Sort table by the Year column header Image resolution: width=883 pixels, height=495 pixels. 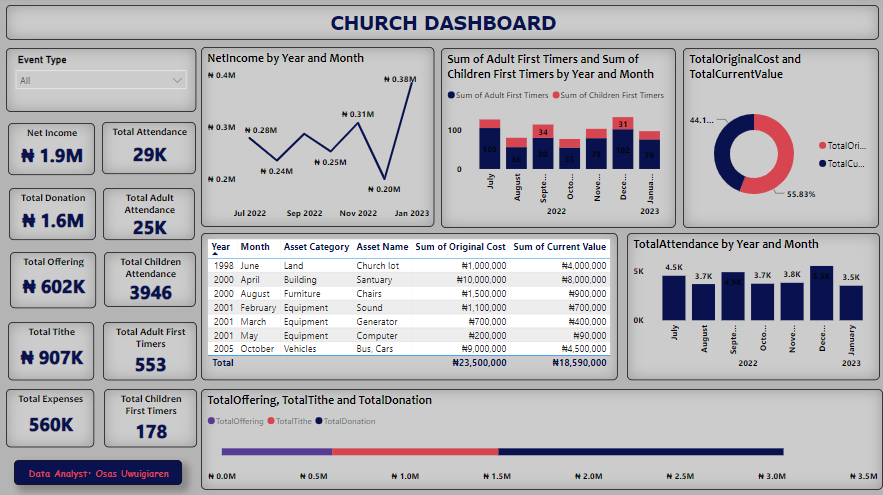pos(221,247)
